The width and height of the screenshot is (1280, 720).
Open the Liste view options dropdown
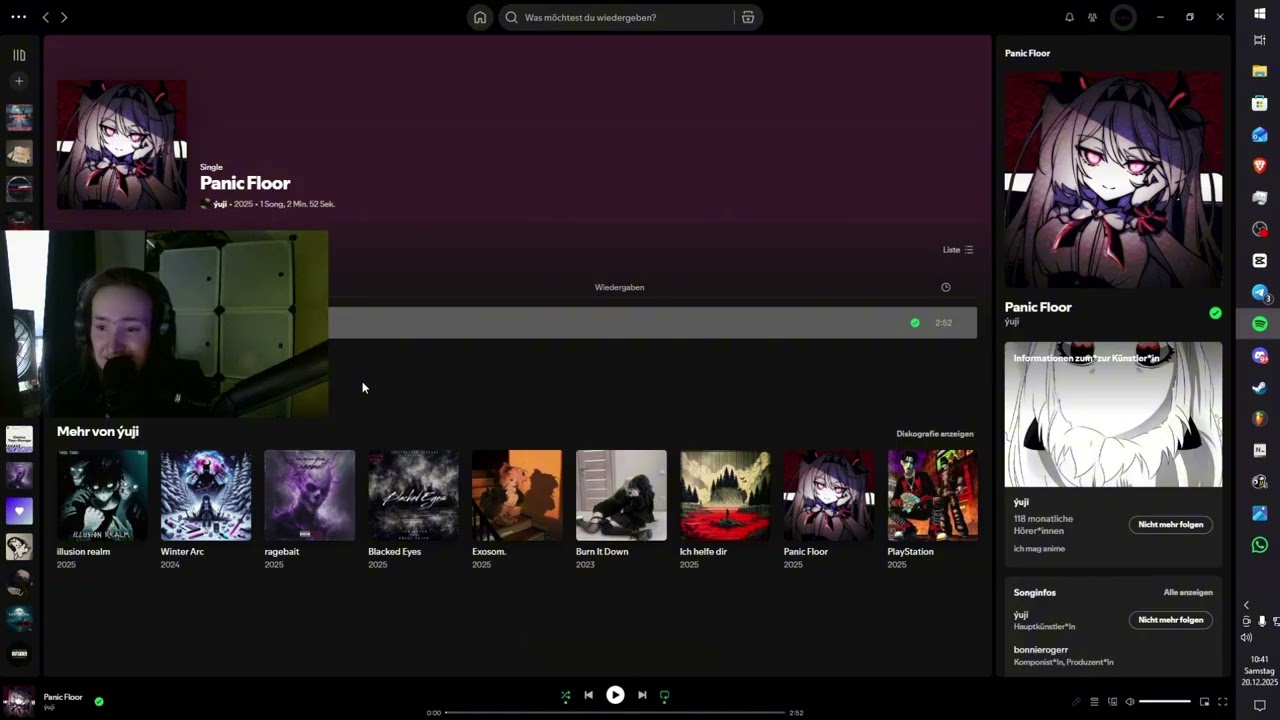click(x=958, y=250)
